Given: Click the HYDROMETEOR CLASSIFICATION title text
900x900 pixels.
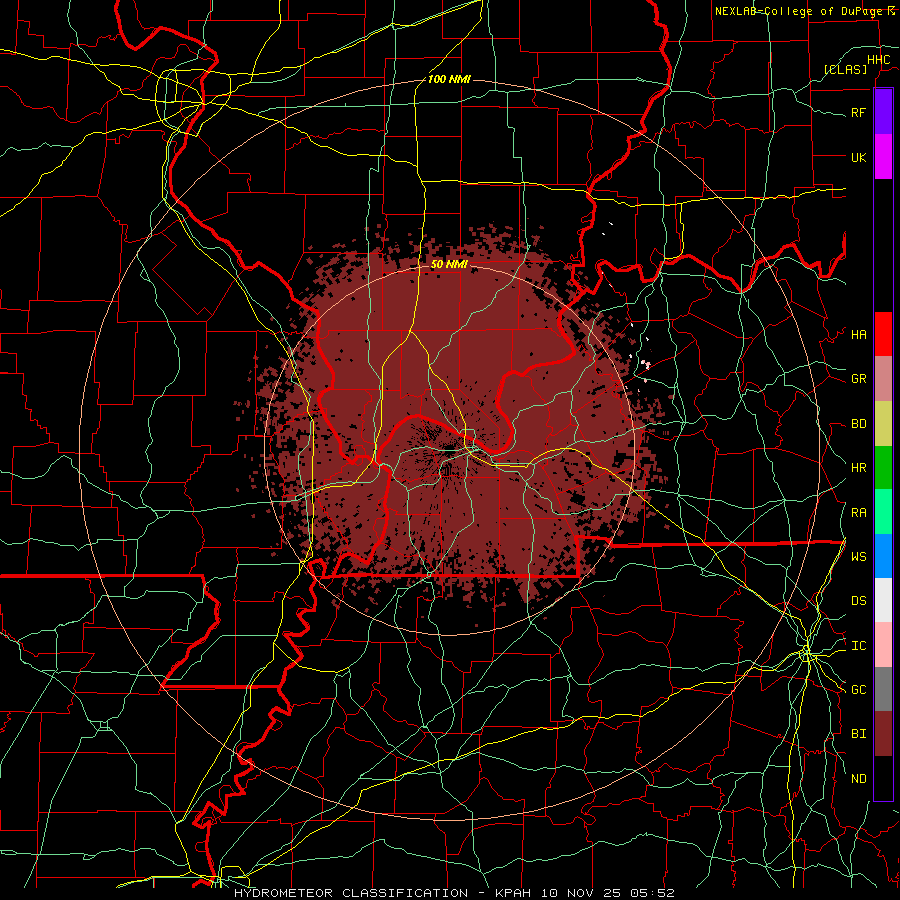Looking at the screenshot, I should (351, 893).
